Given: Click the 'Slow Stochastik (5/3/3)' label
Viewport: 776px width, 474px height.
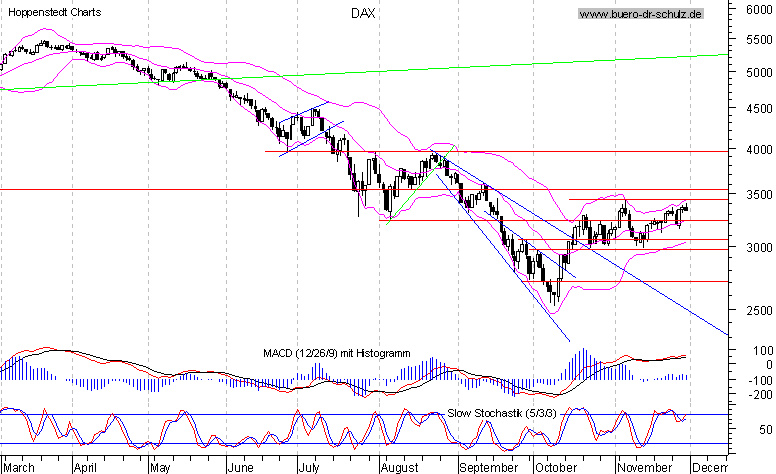Looking at the screenshot, I should (502, 413).
